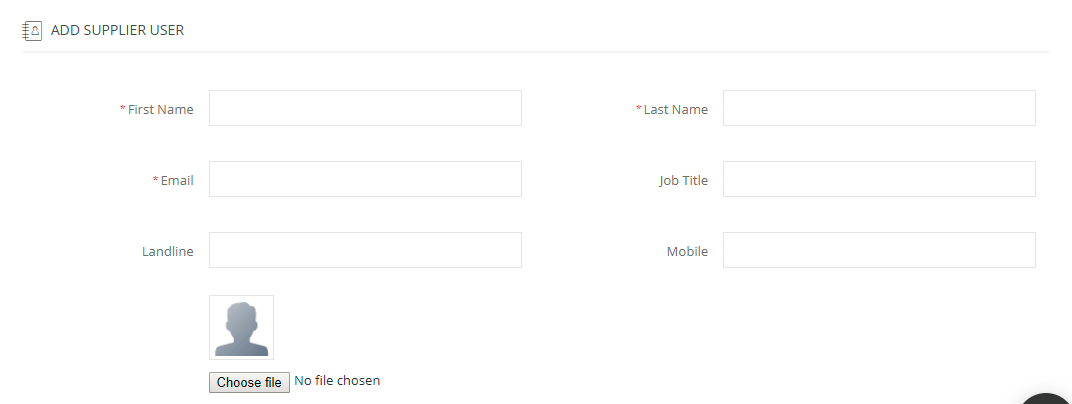
Task: Click inside the Email input field
Action: click(365, 179)
